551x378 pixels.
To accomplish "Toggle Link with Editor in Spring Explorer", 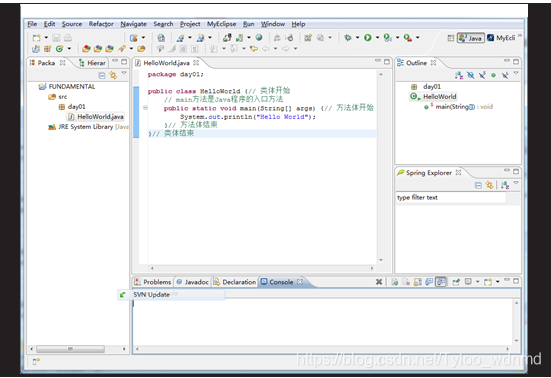I will [x=490, y=185].
